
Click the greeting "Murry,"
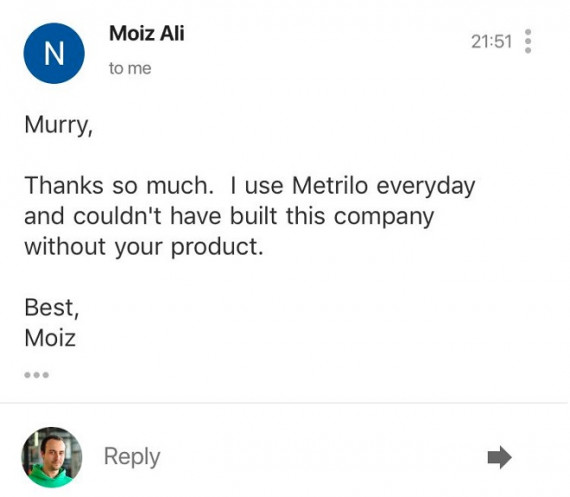[x=59, y=126]
